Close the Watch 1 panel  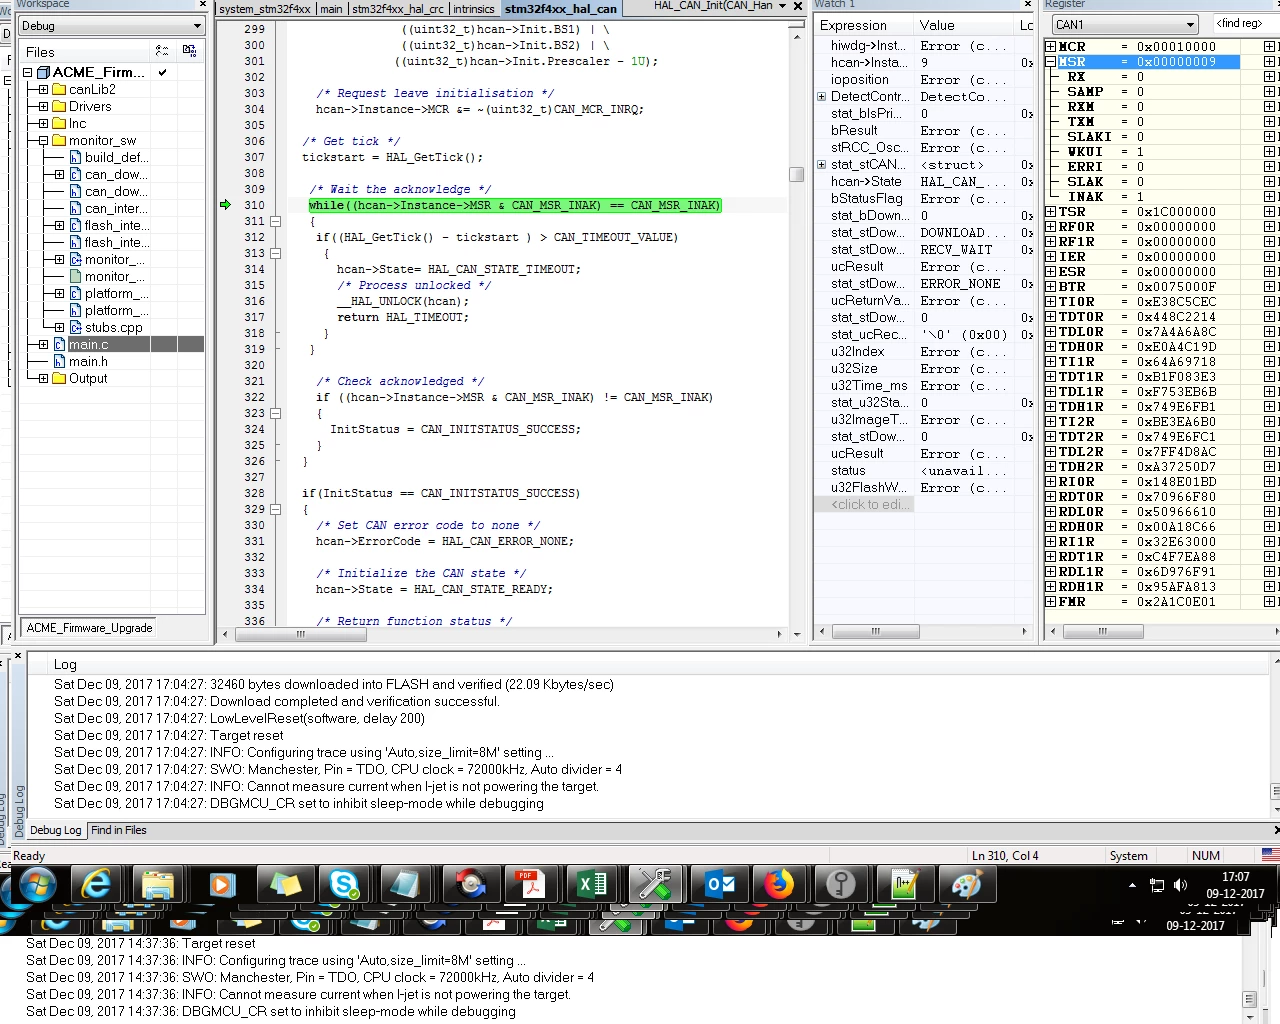1027,5
